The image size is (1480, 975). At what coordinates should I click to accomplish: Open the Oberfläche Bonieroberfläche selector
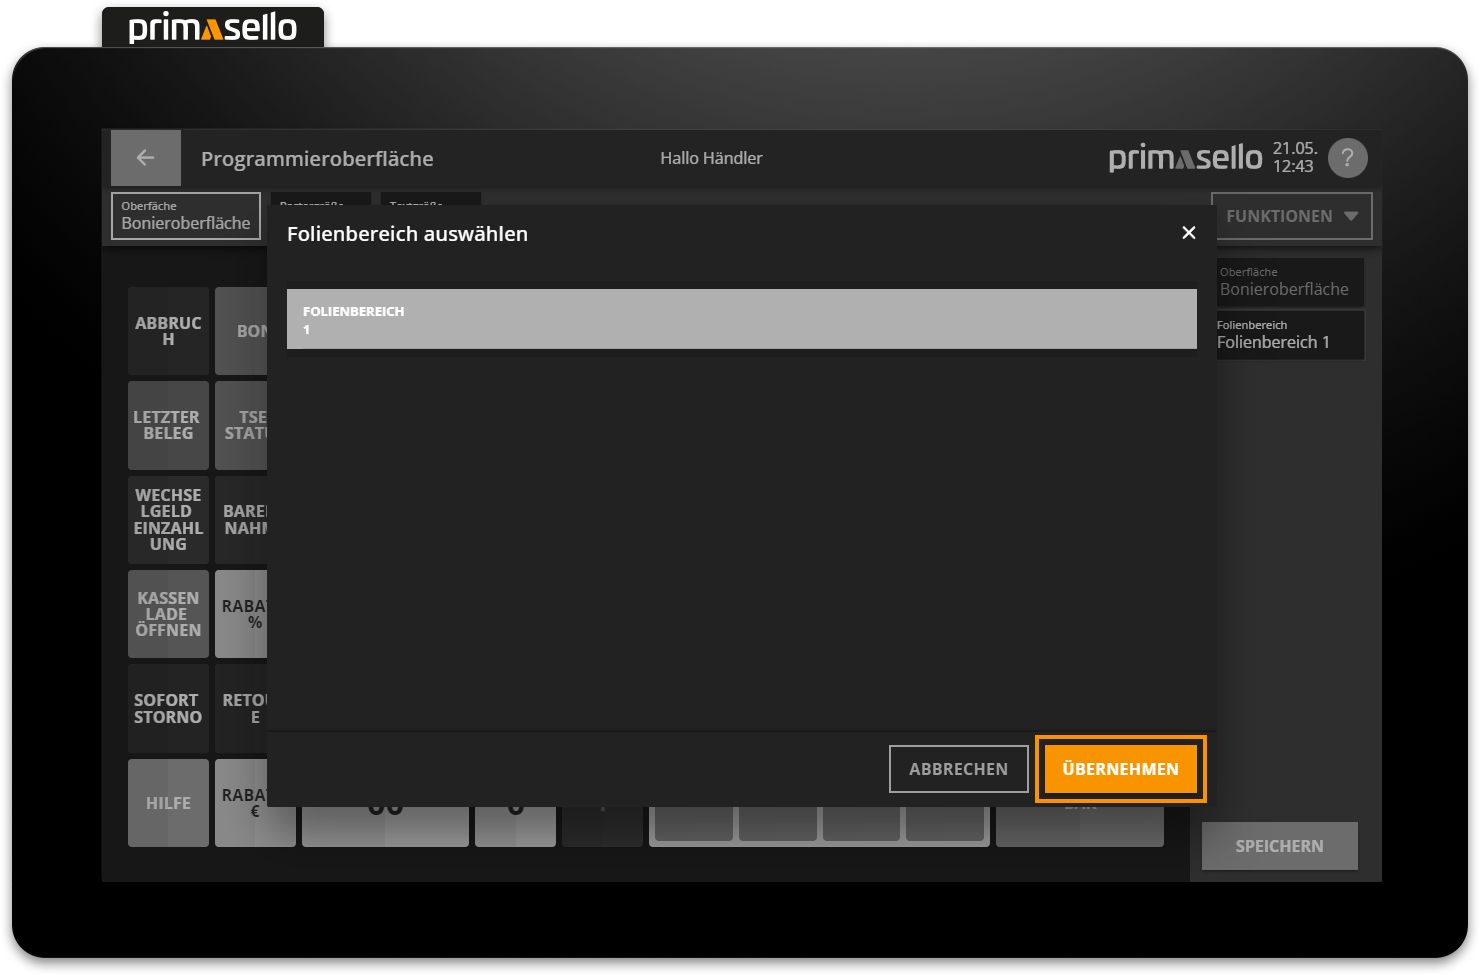point(186,216)
